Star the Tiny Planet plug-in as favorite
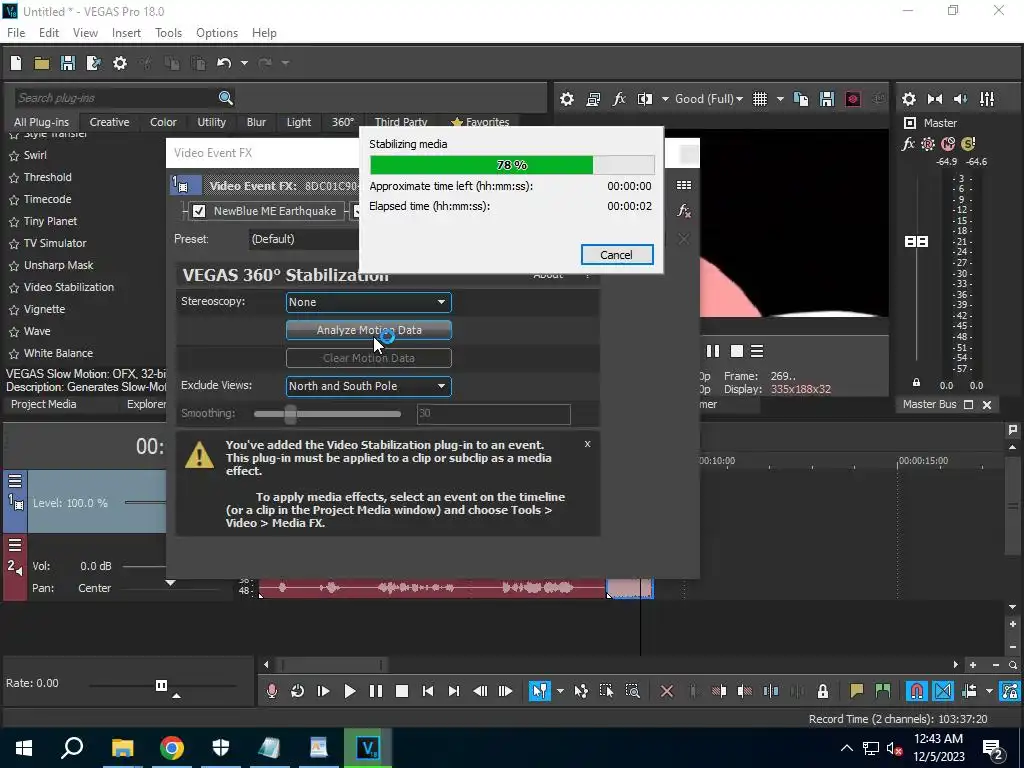The height and width of the screenshot is (768, 1024). click(14, 222)
